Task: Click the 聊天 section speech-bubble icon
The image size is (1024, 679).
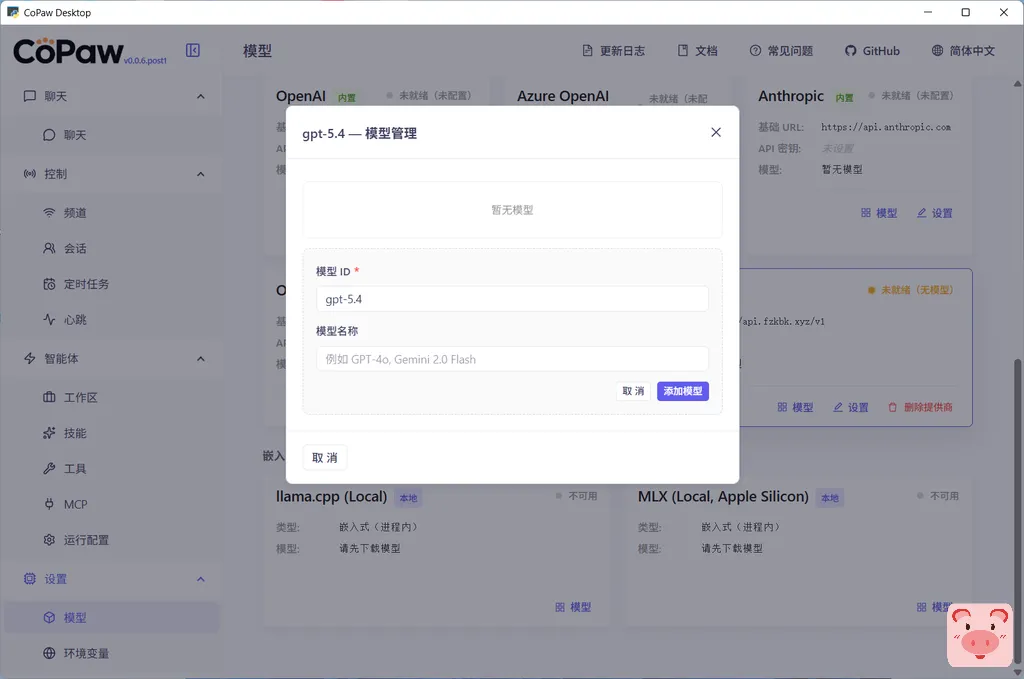Action: [x=29, y=96]
